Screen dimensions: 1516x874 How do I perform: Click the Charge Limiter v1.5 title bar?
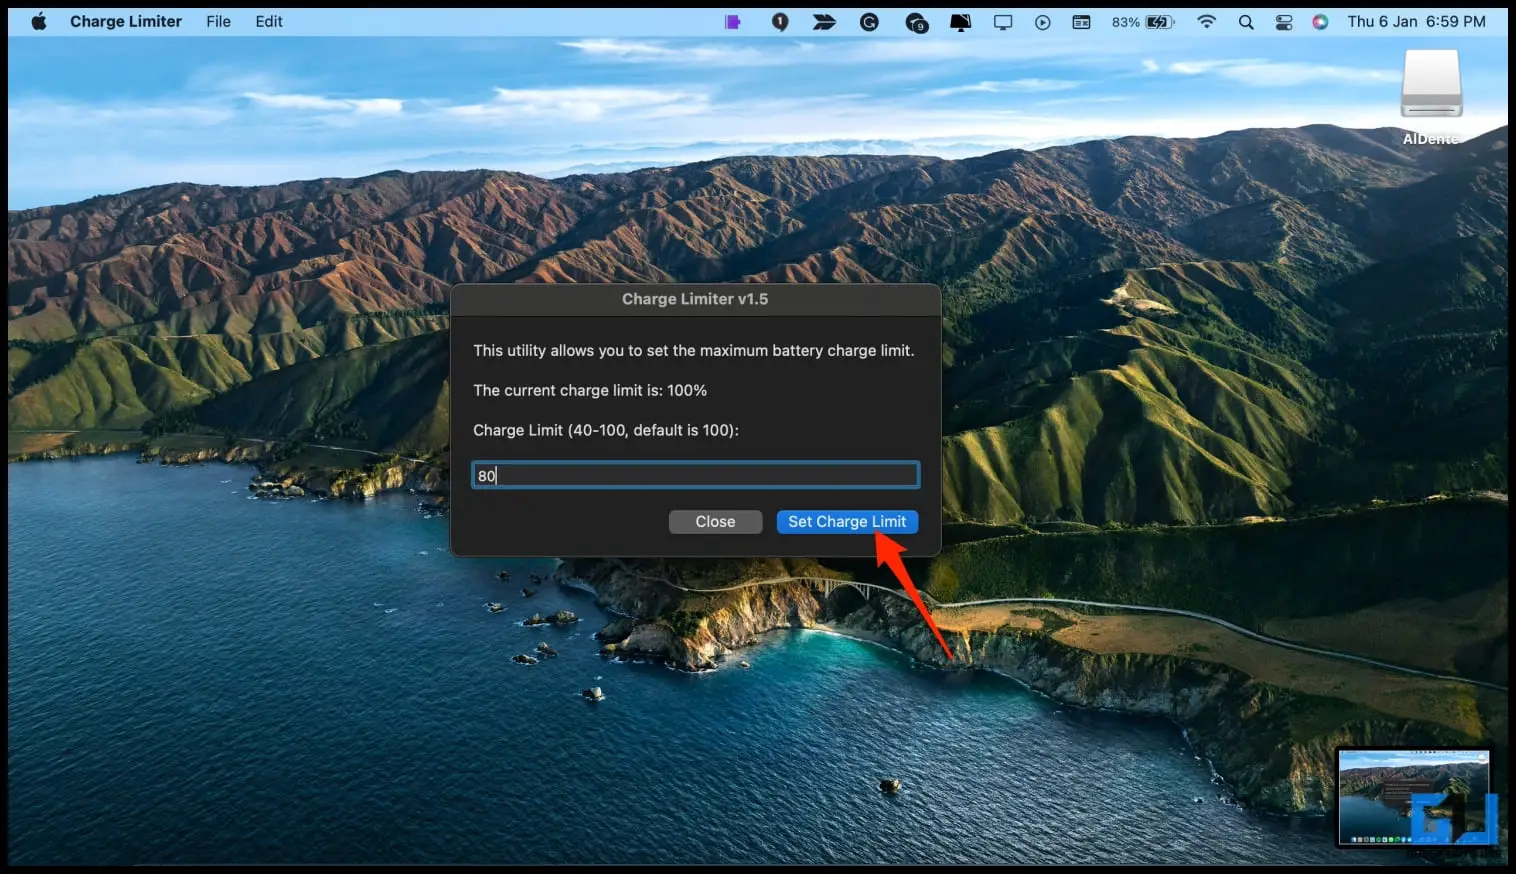pos(695,299)
